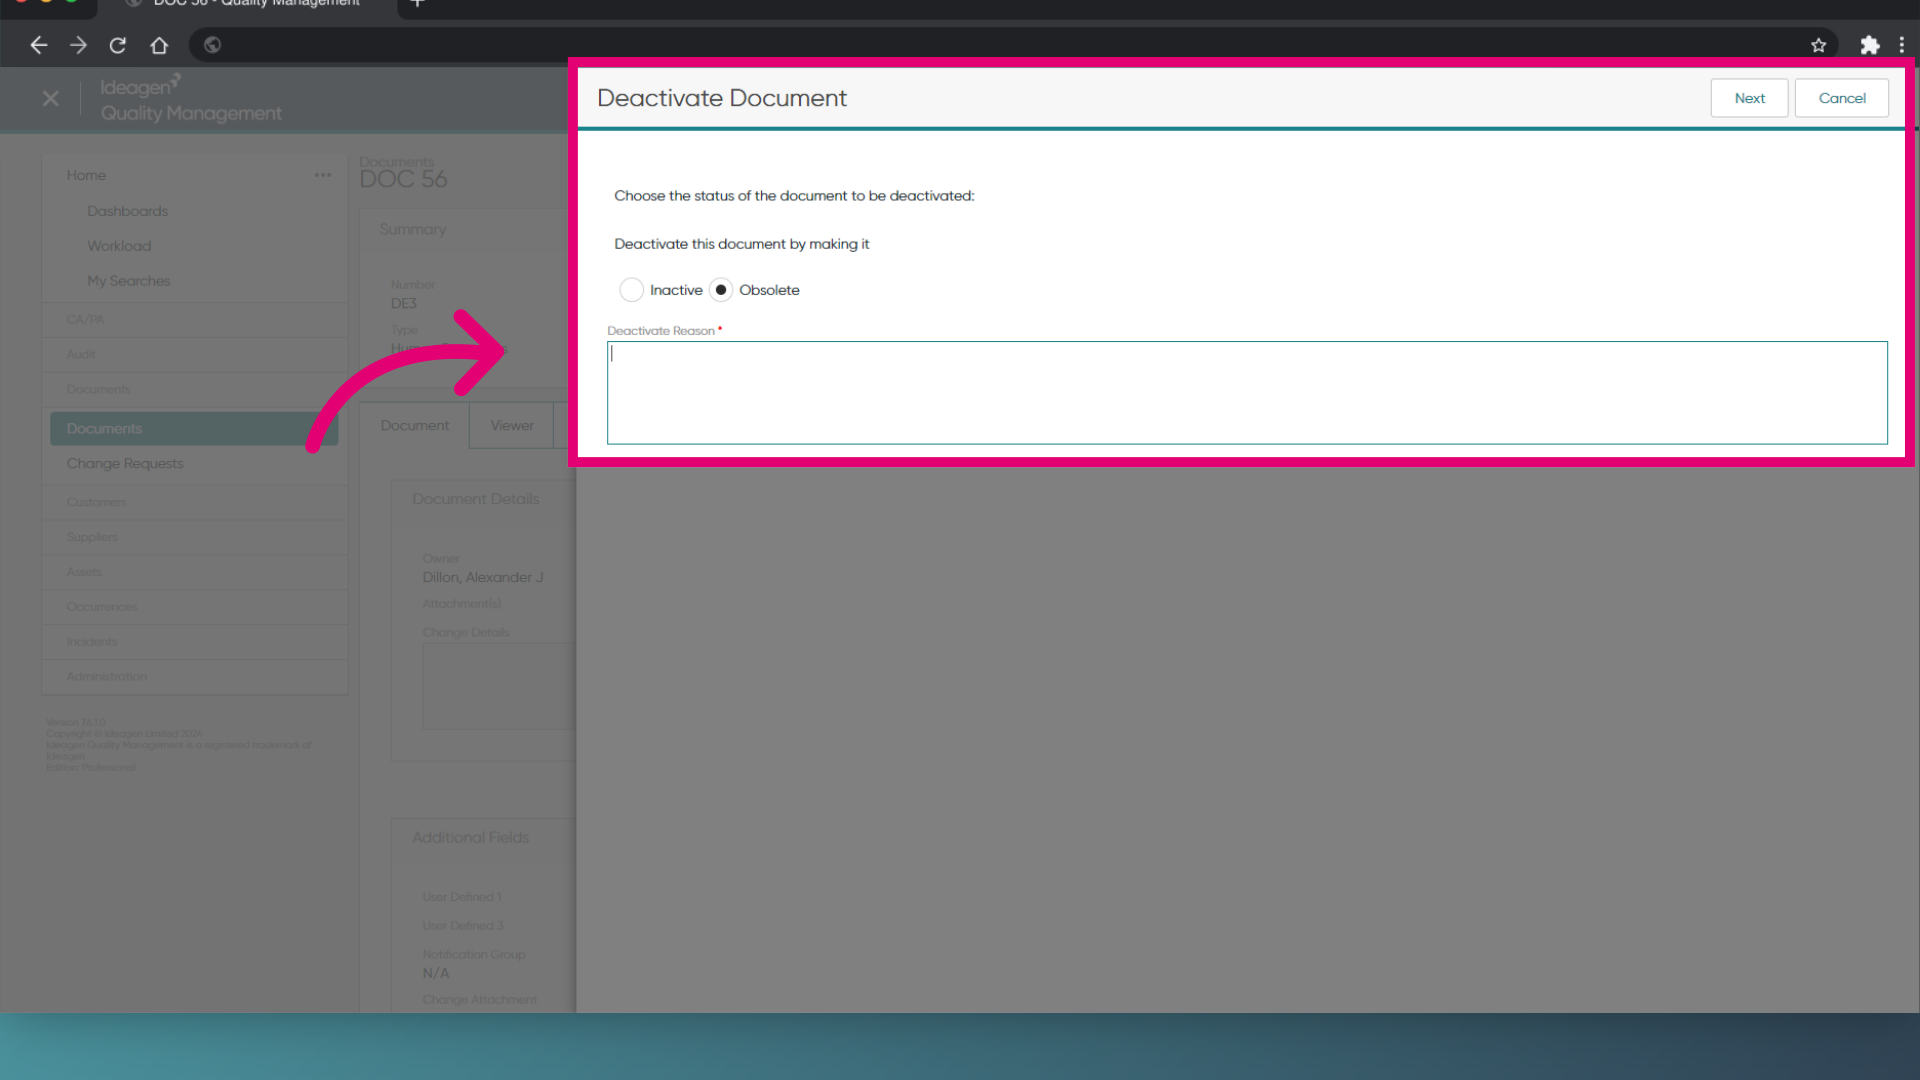Open a new browser tab

pos(418,4)
